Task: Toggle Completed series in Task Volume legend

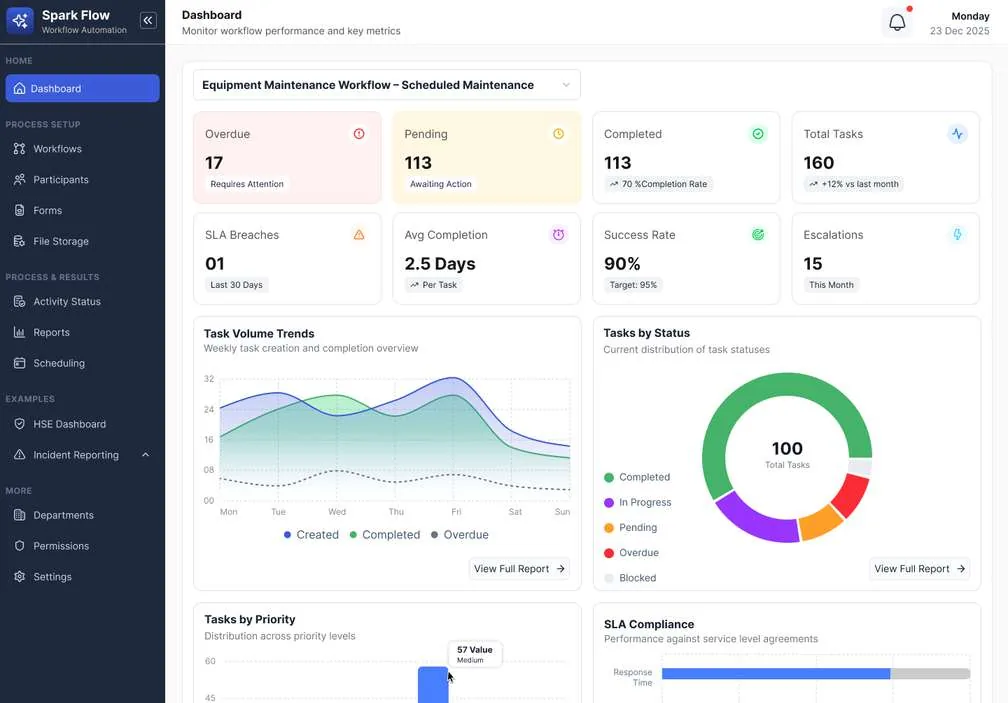Action: [x=384, y=535]
